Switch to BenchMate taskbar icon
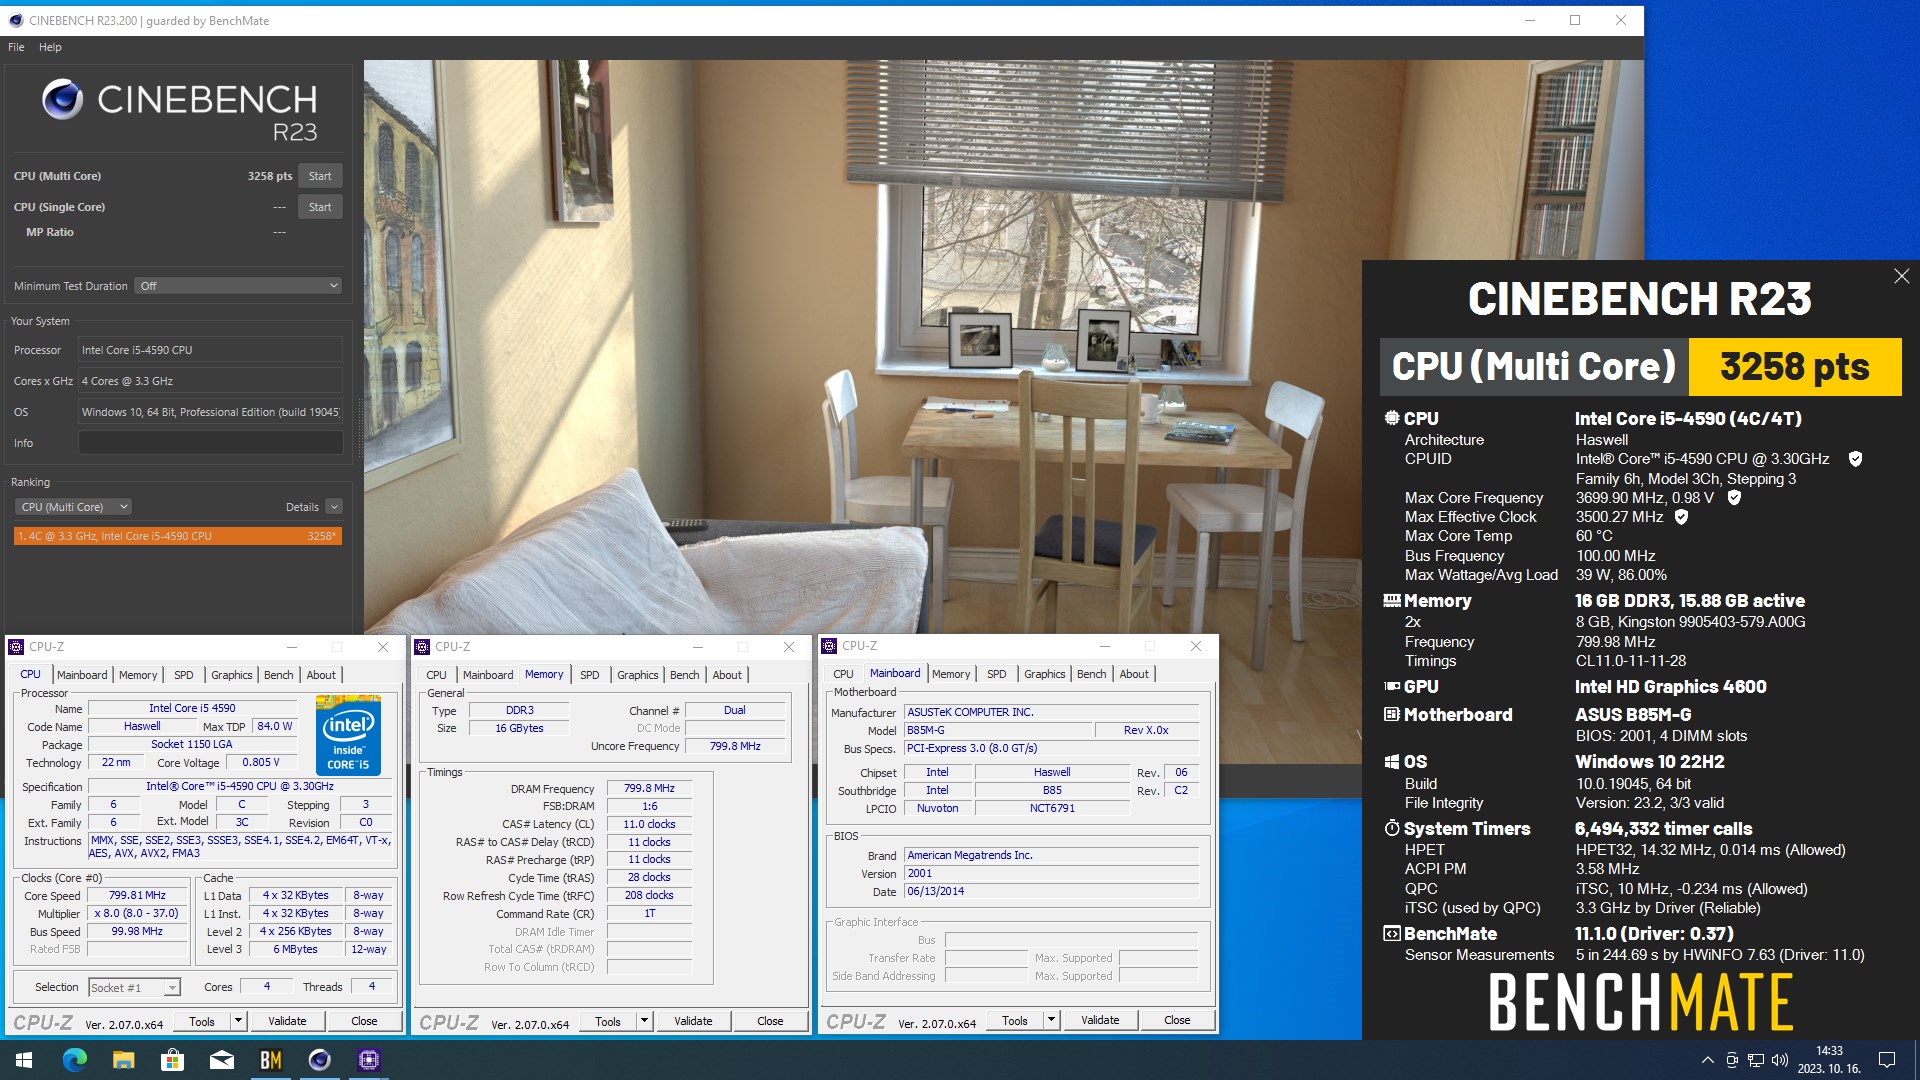Screen dimensions: 1920x1080 tap(270, 1060)
